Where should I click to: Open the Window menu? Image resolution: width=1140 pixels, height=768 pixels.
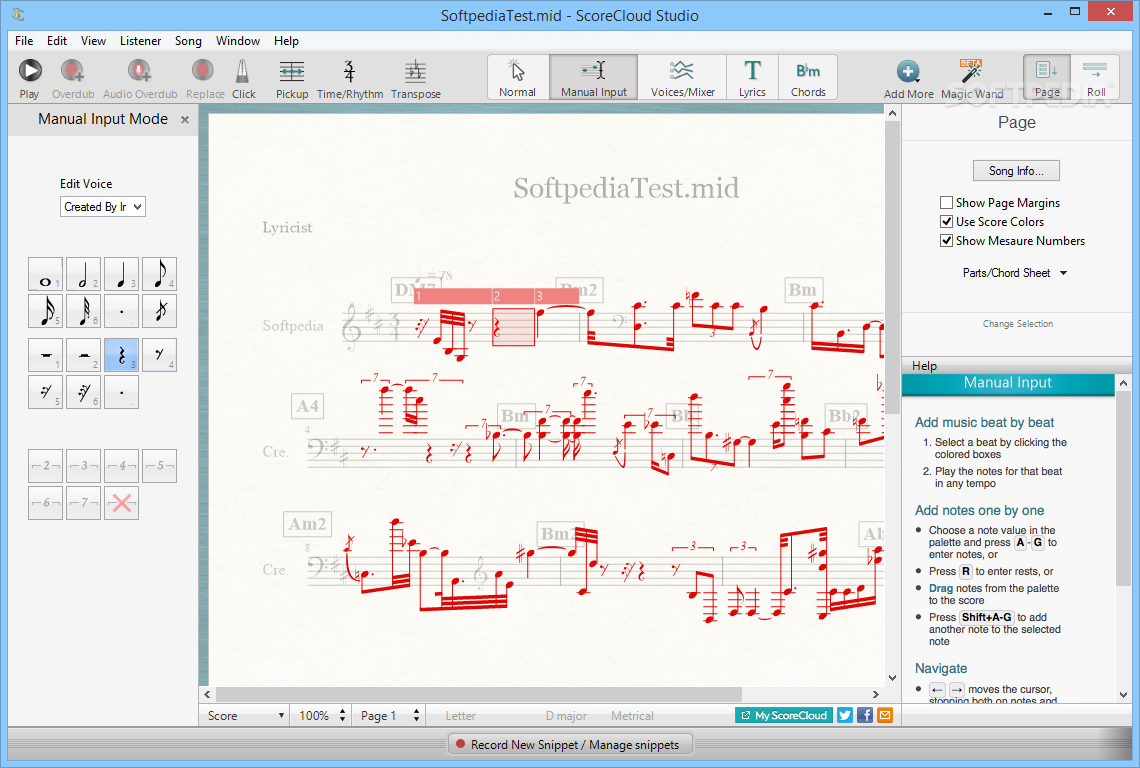click(x=238, y=41)
